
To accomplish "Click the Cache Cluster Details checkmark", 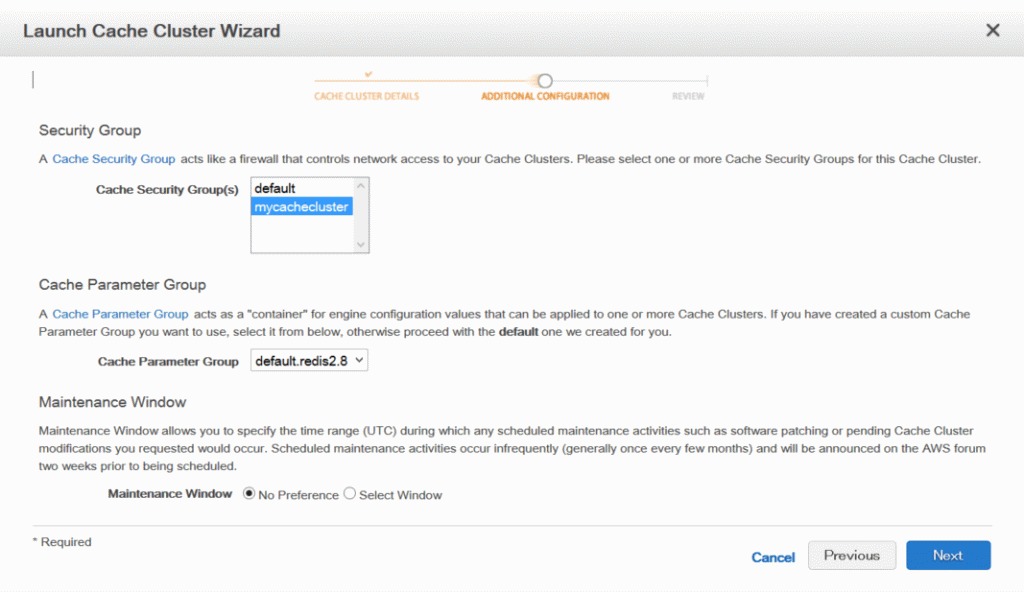I will point(368,74).
